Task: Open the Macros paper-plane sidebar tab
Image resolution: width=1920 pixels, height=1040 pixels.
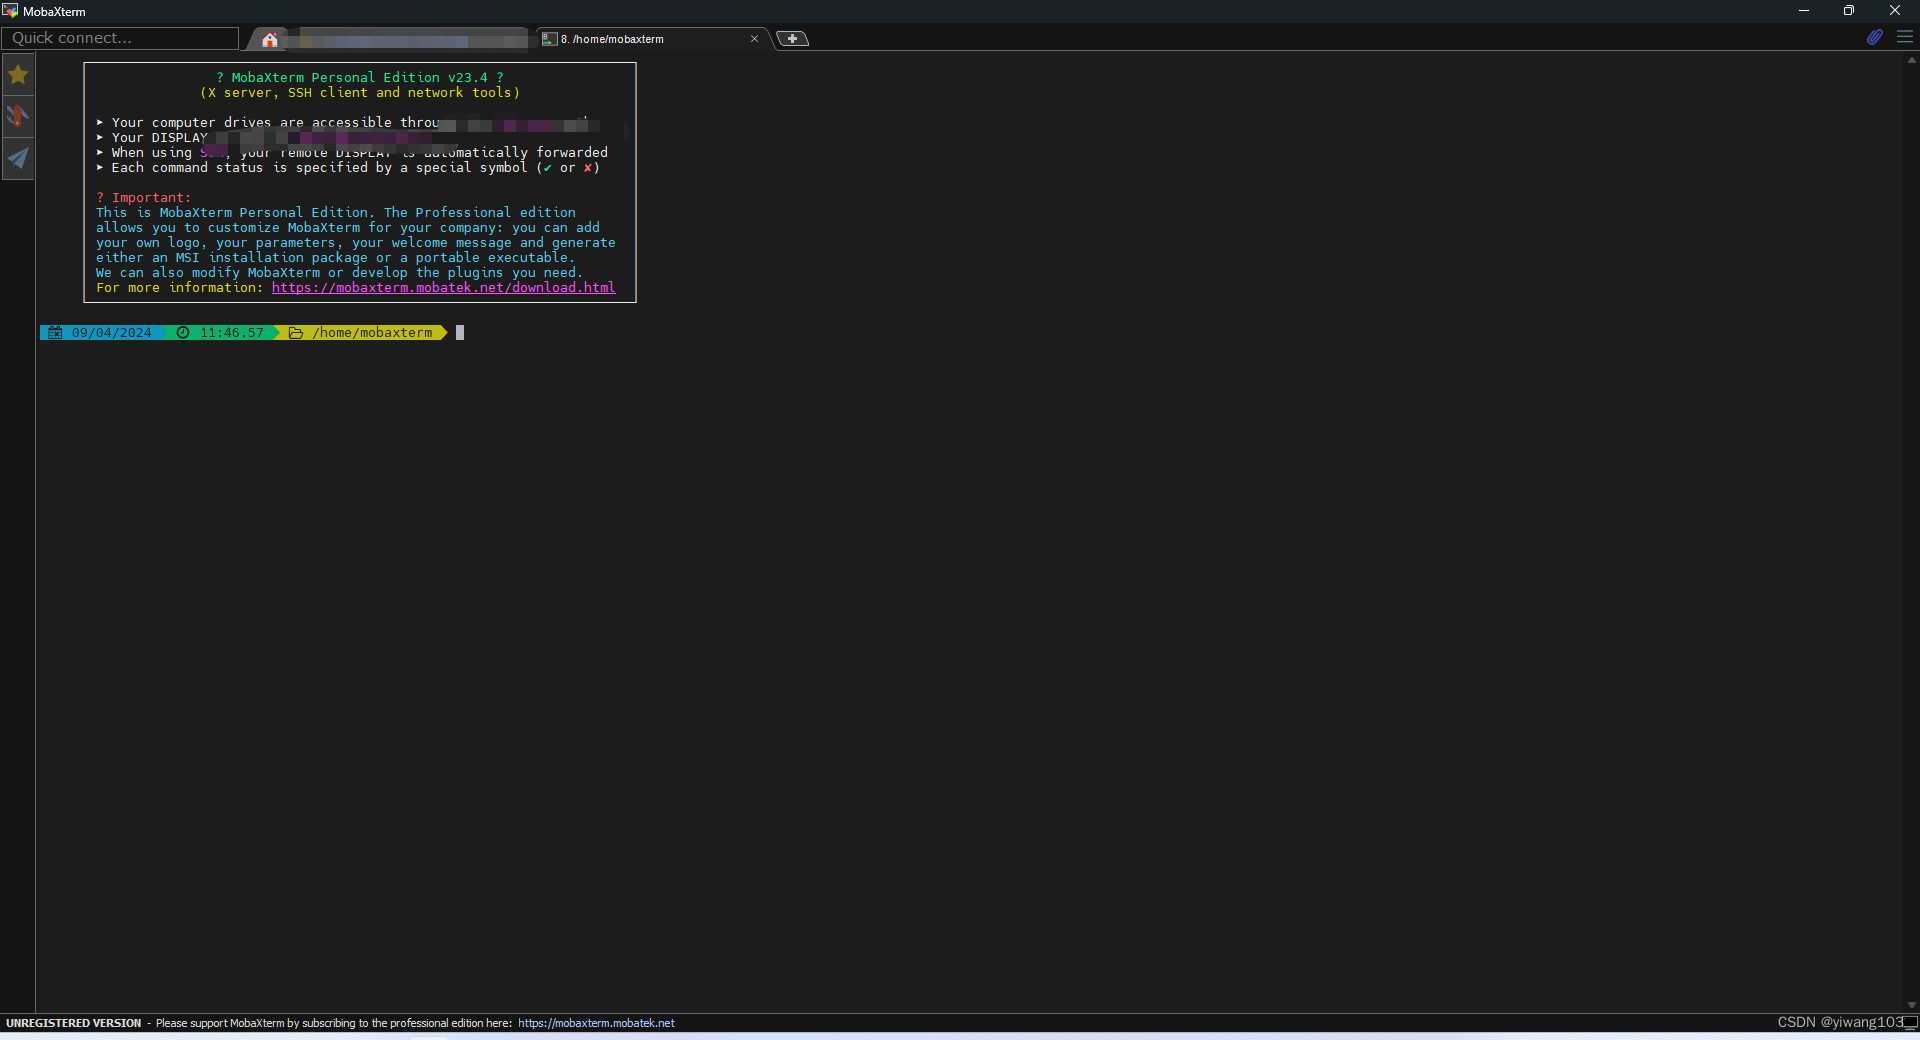Action: point(18,158)
